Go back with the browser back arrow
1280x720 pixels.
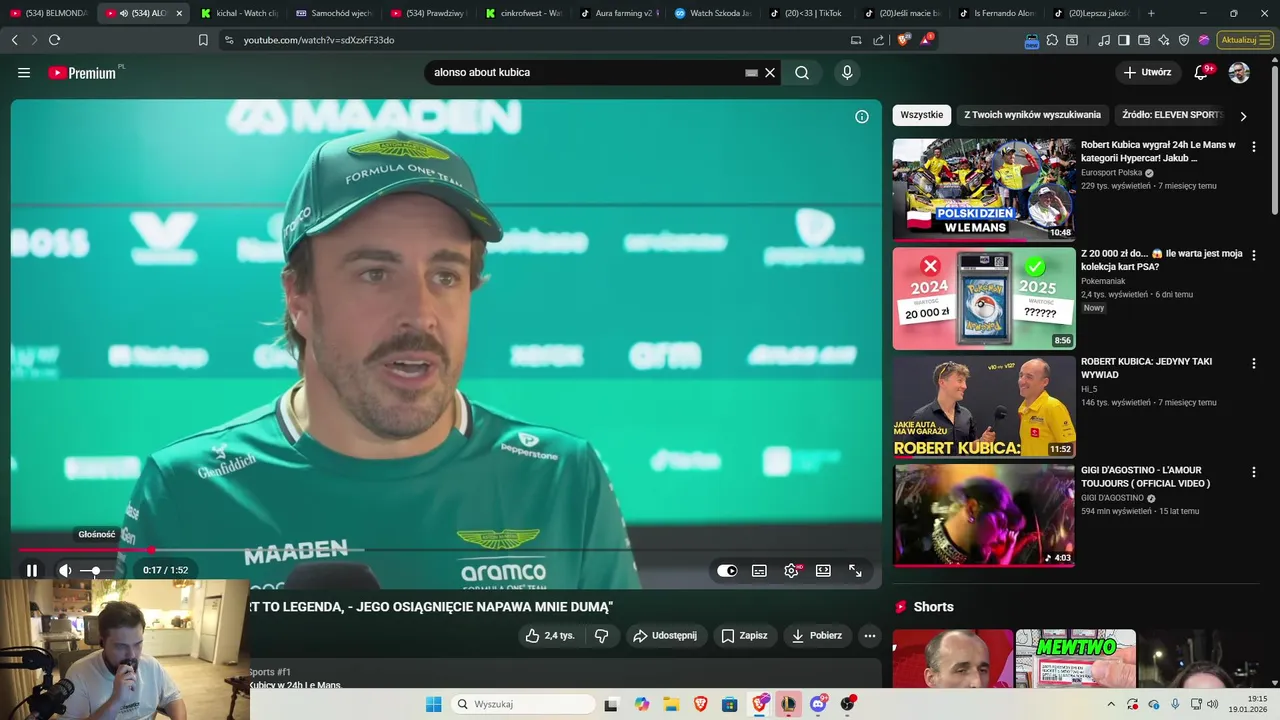14,40
